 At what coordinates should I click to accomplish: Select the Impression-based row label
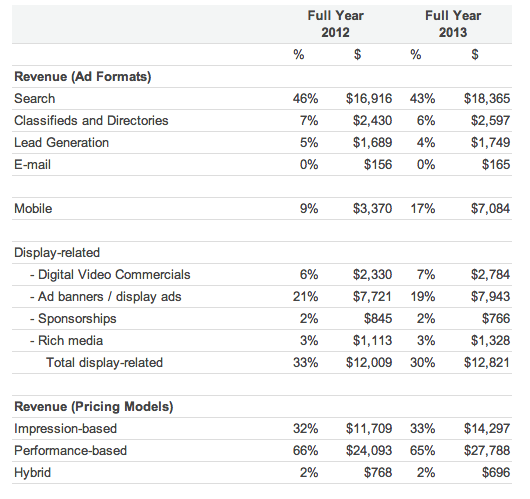point(66,429)
